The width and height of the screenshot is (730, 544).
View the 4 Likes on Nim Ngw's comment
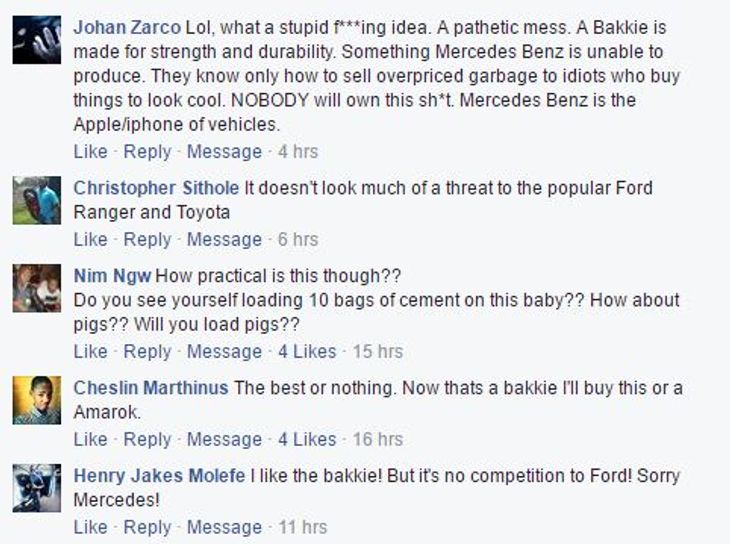click(x=307, y=352)
